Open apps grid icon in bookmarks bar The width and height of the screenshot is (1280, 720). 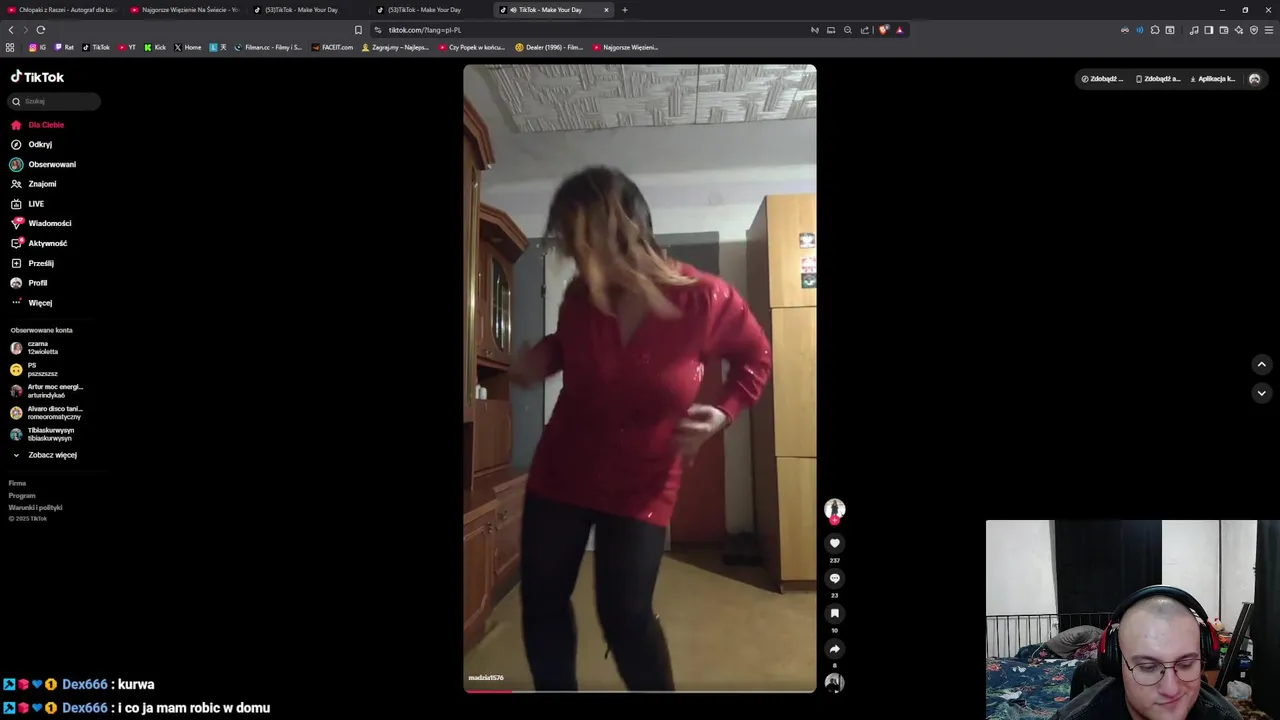coord(10,47)
